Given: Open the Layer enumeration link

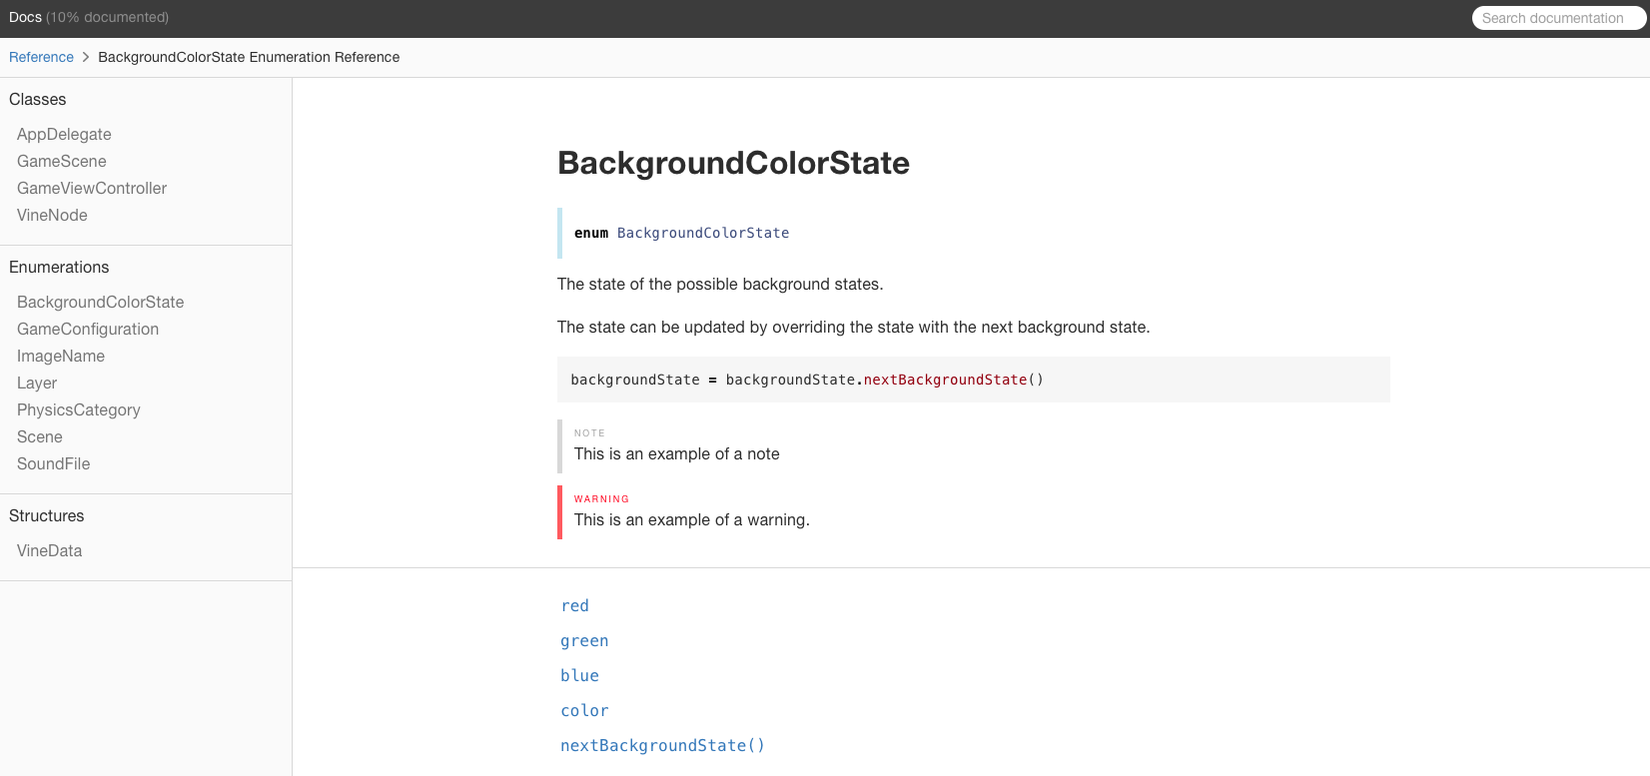Looking at the screenshot, I should point(37,383).
